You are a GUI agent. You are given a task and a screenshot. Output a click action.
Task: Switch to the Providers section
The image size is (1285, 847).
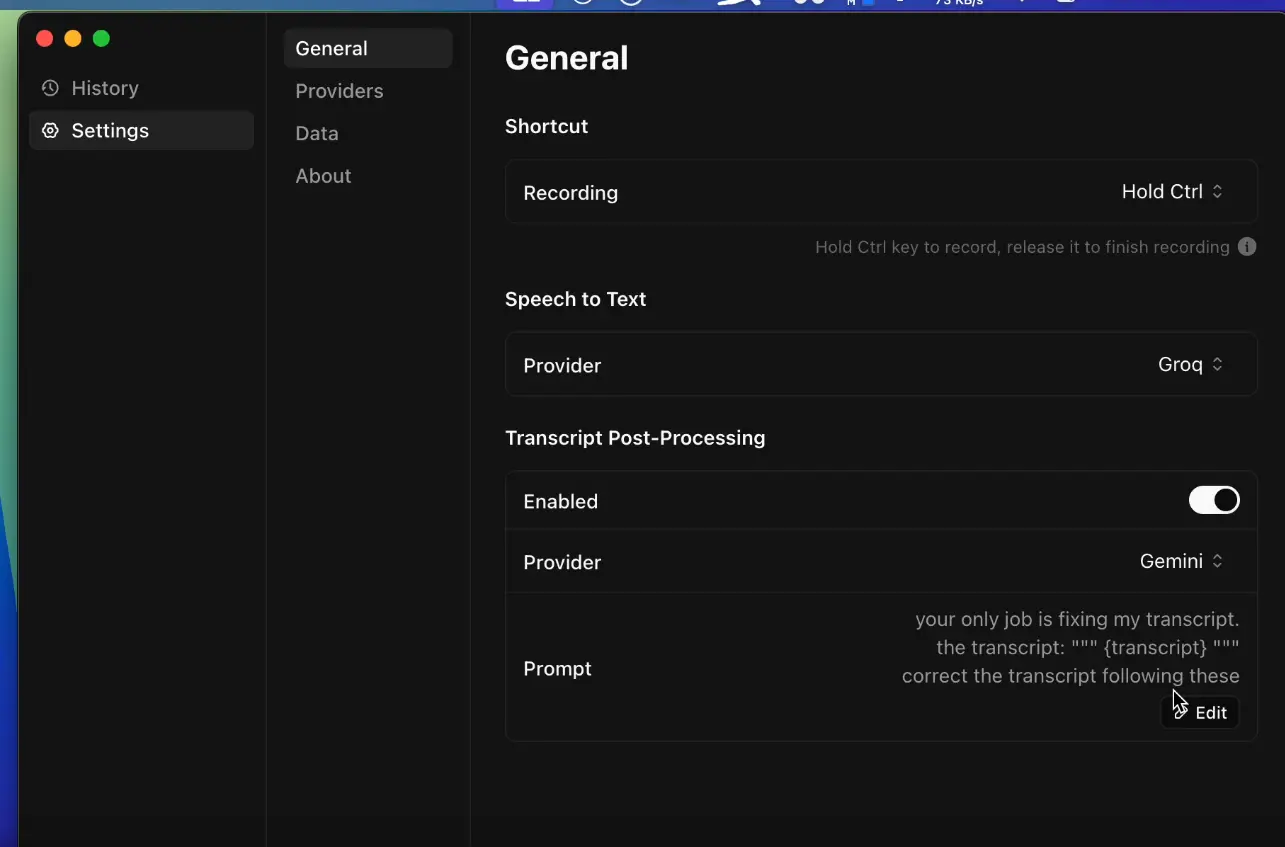point(339,91)
